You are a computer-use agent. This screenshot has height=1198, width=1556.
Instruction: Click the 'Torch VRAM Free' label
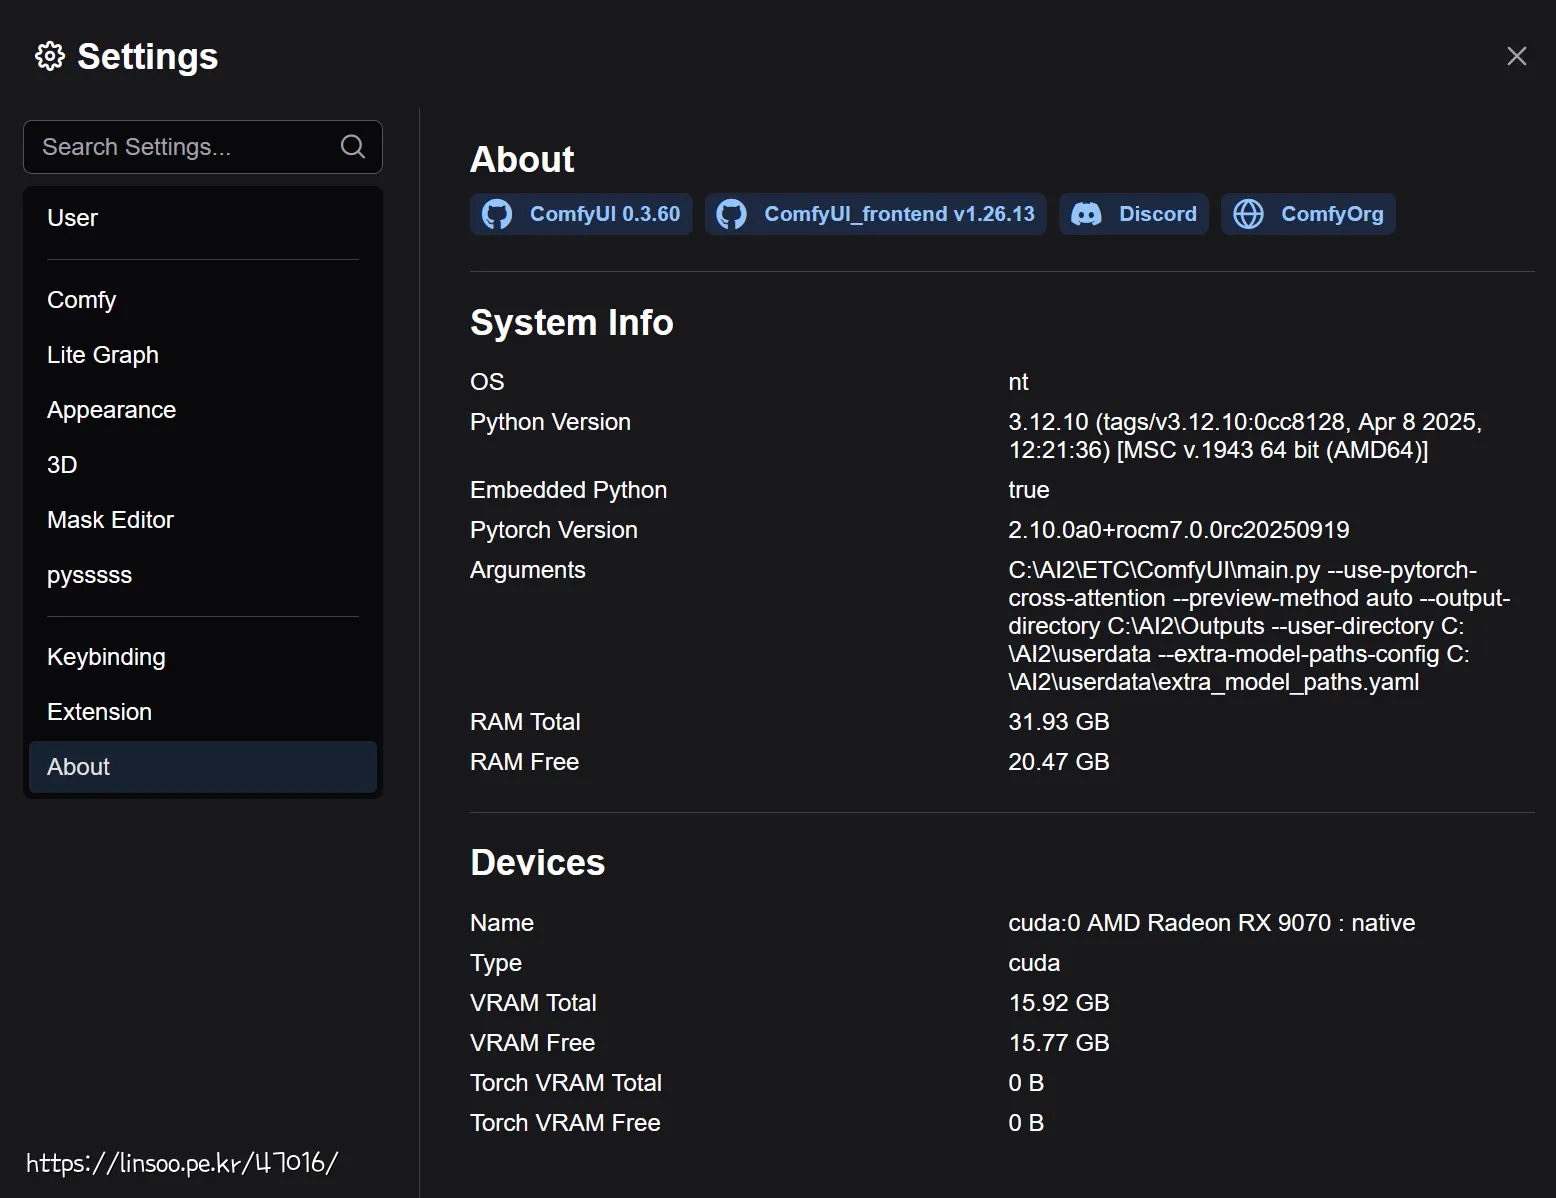click(x=565, y=1123)
